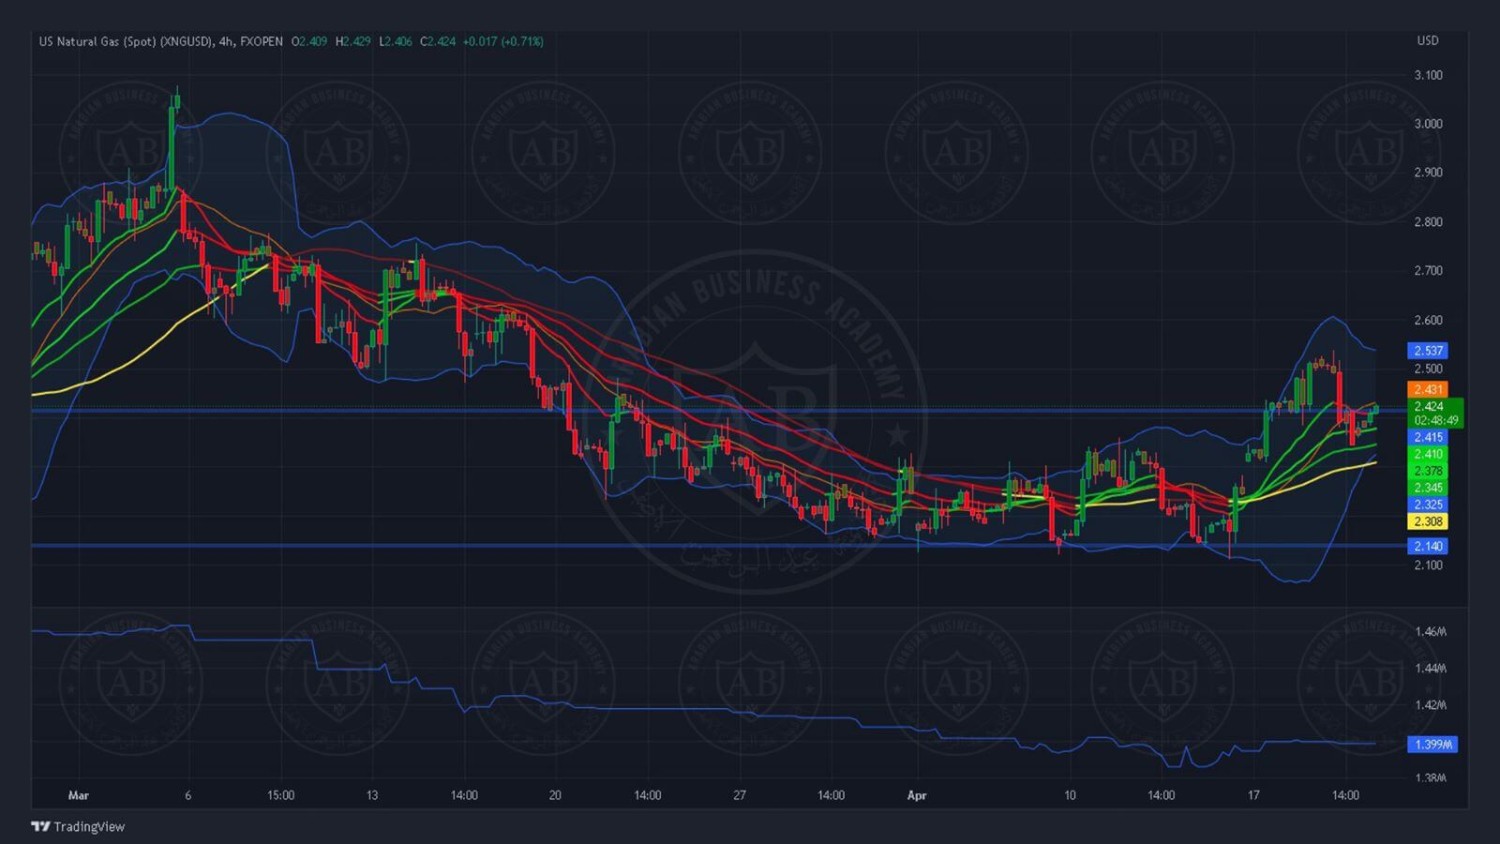The height and width of the screenshot is (844, 1500).
Task: Click the 2.378 green price label
Action: click(1428, 471)
